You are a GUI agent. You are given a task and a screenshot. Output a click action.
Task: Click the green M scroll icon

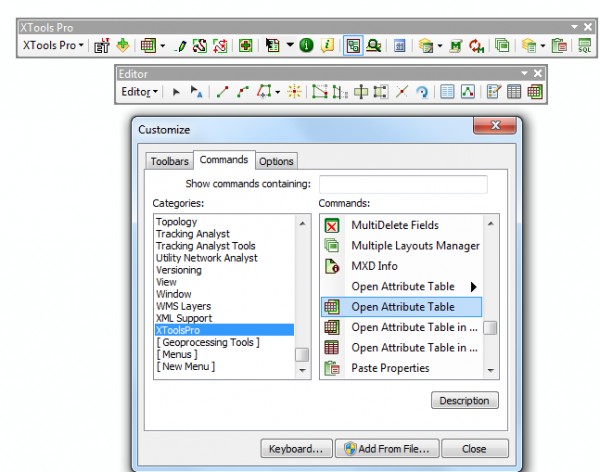(456, 46)
